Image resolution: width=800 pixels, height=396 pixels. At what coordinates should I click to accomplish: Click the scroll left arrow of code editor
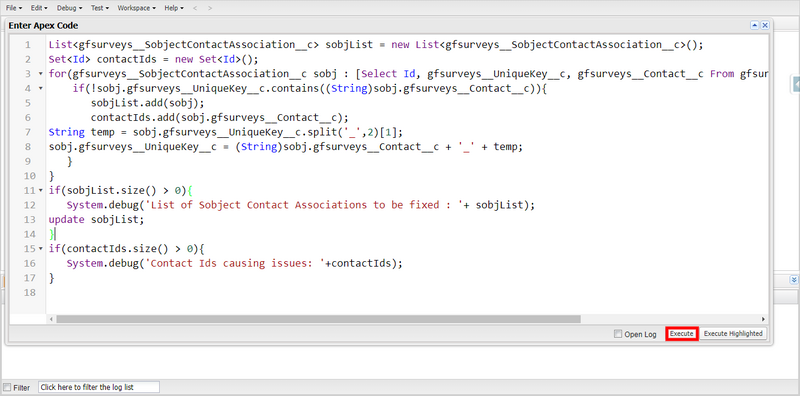pyautogui.click(x=51, y=319)
